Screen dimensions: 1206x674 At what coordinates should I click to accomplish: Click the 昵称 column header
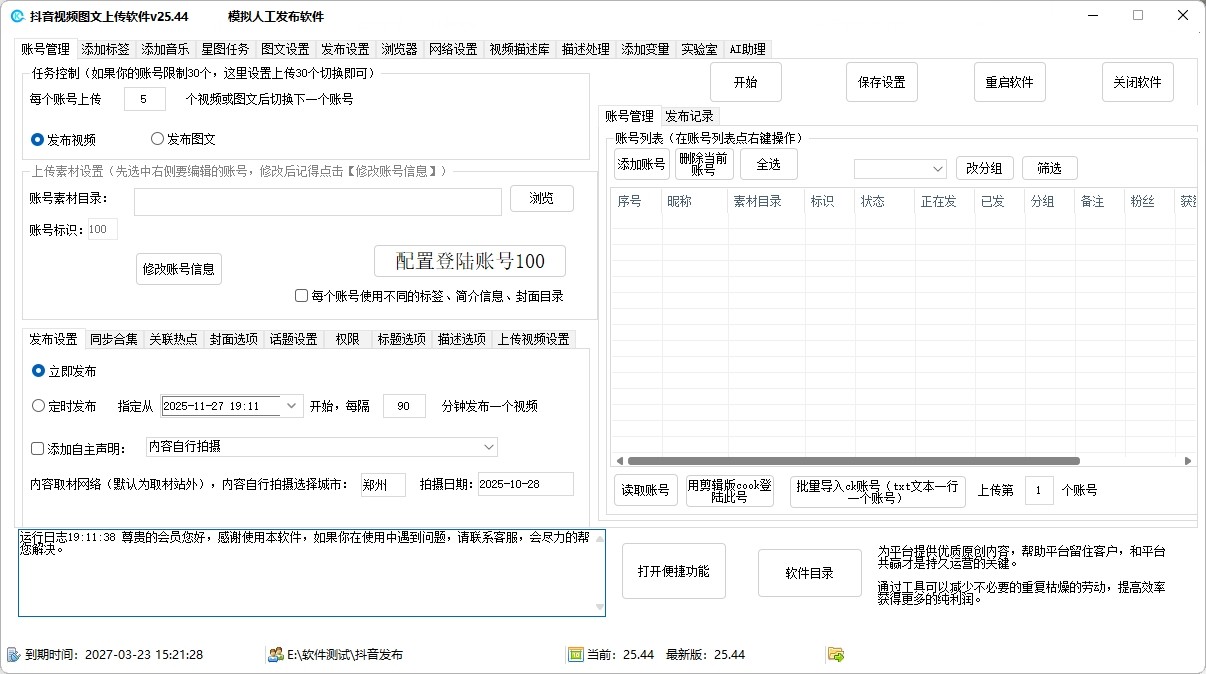click(694, 201)
